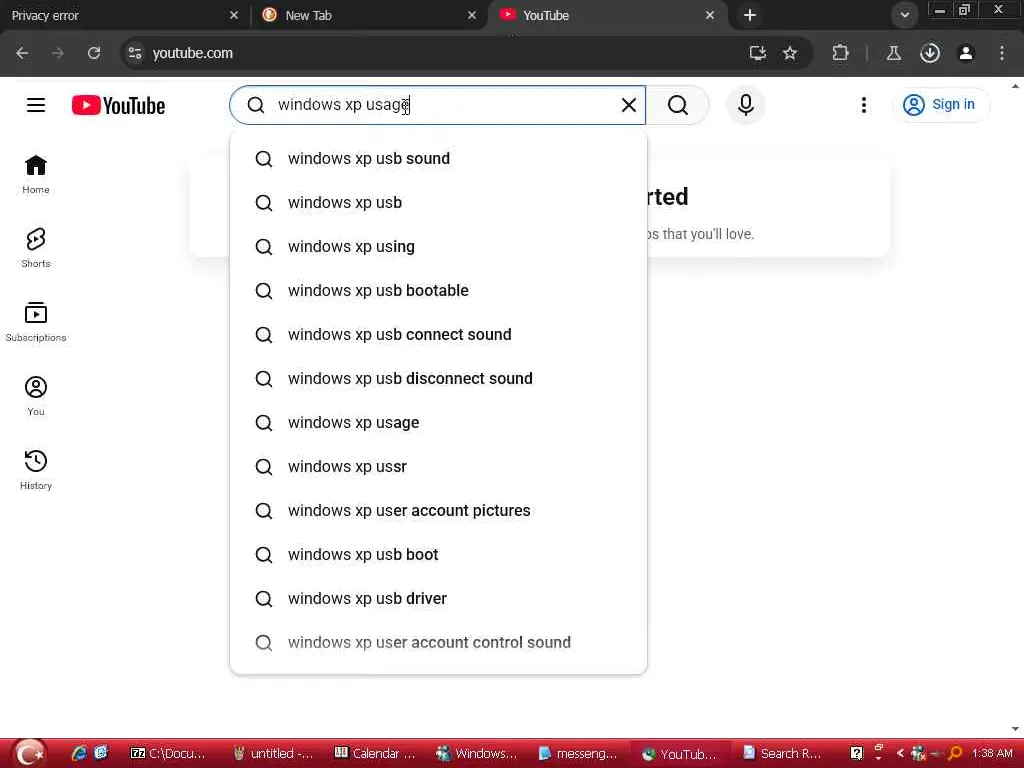Choose the suggestion that reads exactly "windows xp usb boot"
Viewport: 1024px width, 768px height.
point(438,554)
